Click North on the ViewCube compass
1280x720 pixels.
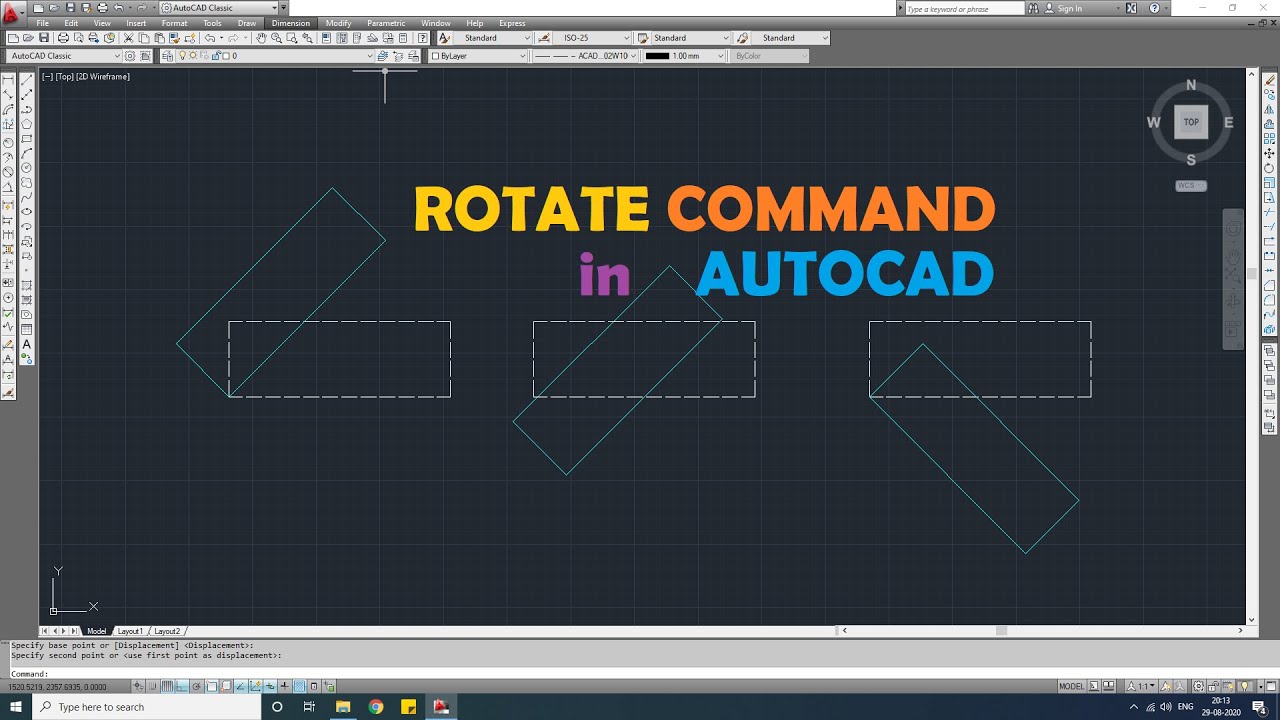[1191, 86]
